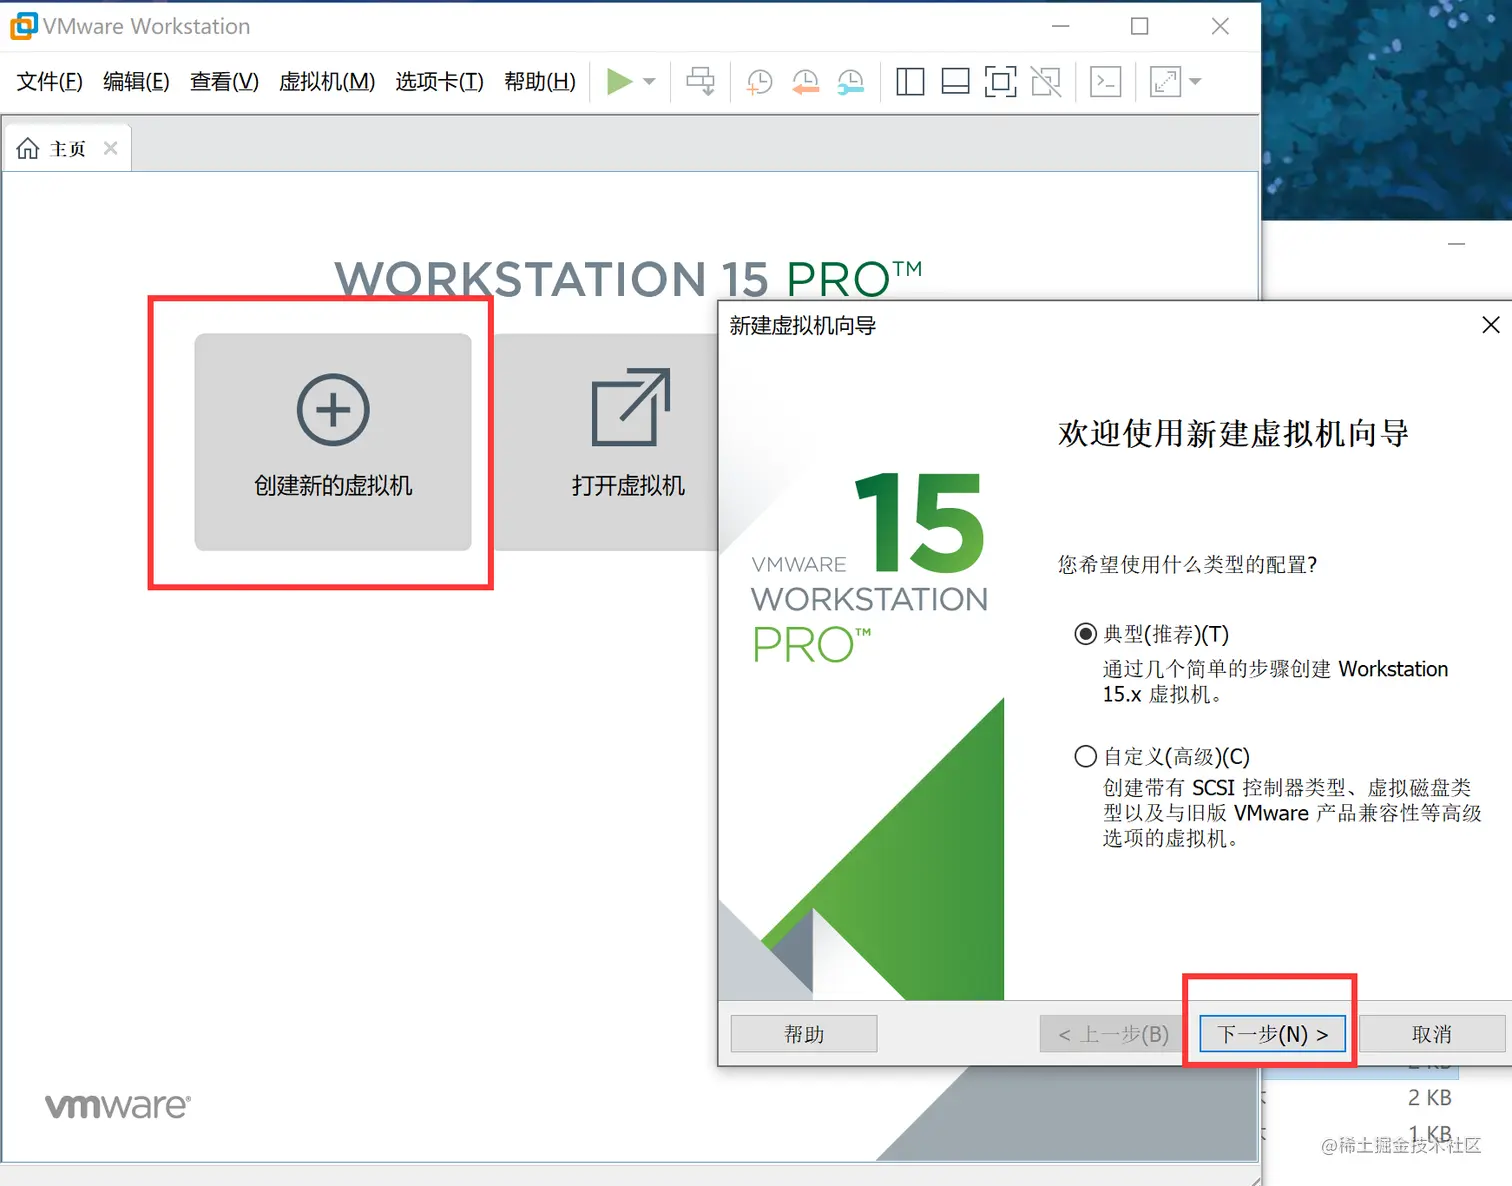Minimize the VMware Workstation window

tap(1061, 26)
